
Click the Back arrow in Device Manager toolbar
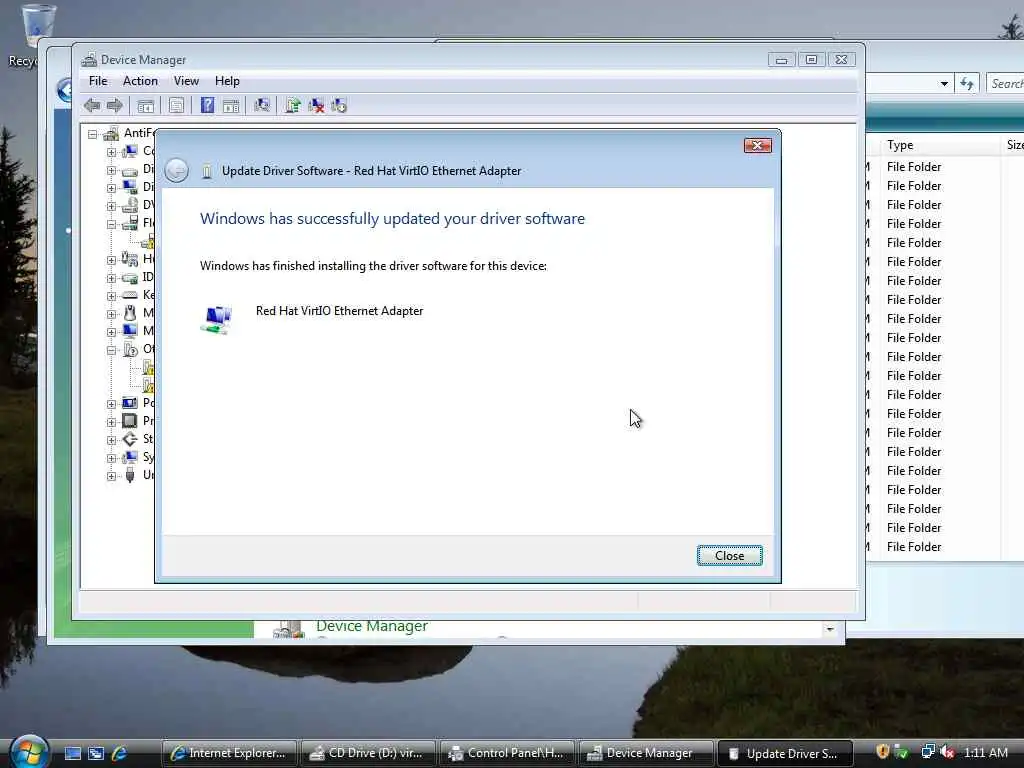click(92, 105)
